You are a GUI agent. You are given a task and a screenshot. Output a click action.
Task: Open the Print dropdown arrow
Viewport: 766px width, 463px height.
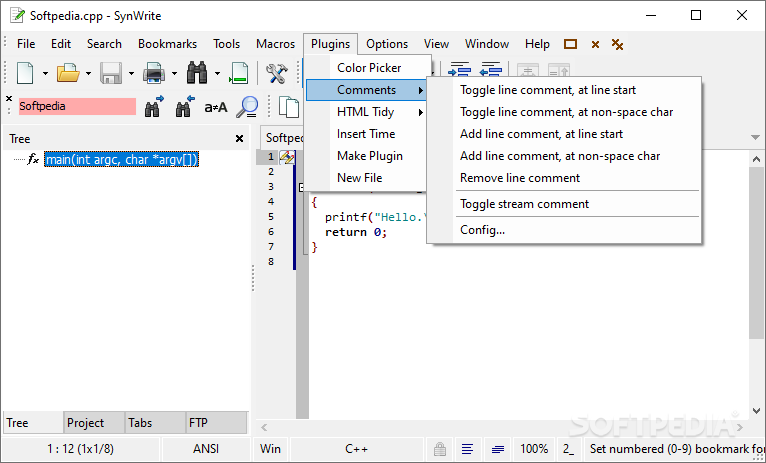click(x=174, y=74)
